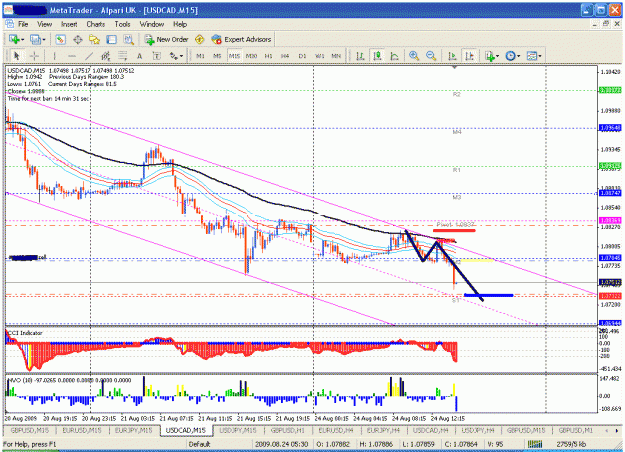625x452 pixels.
Task: Switch to M30 timeframe
Action: [x=252, y=56]
